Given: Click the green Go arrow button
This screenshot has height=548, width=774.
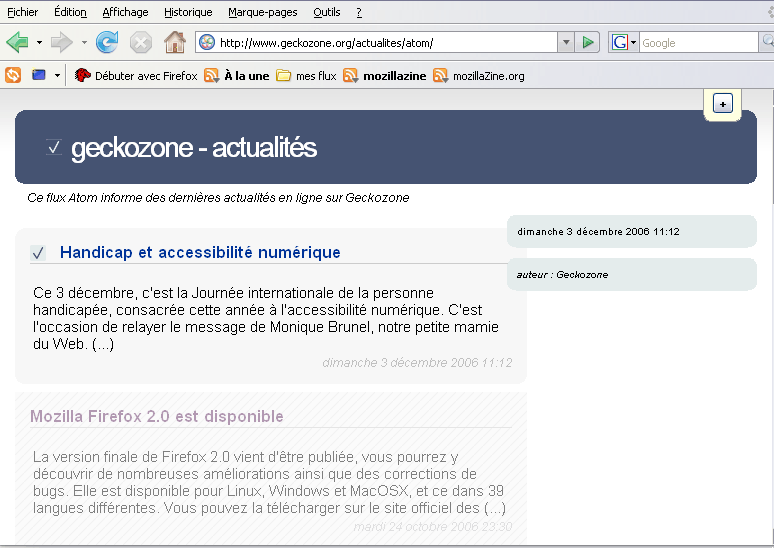Looking at the screenshot, I should click(x=587, y=42).
